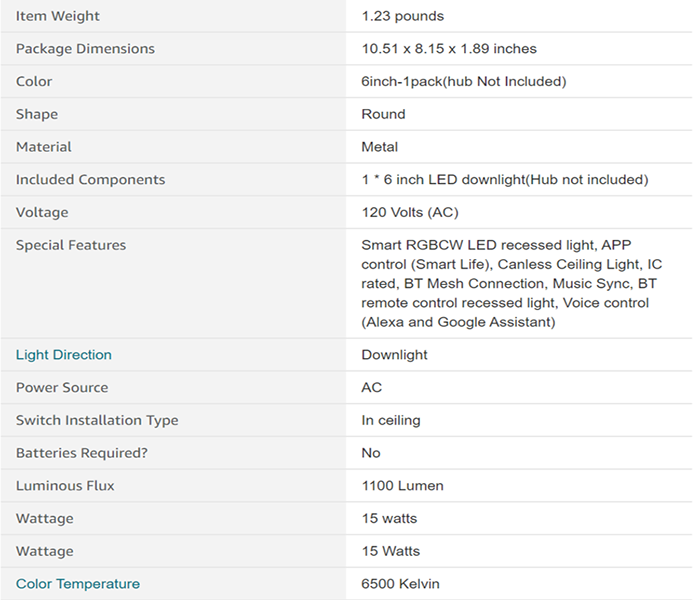Click the Material value Metal
Image resolution: width=700 pixels, height=600 pixels.
(379, 147)
